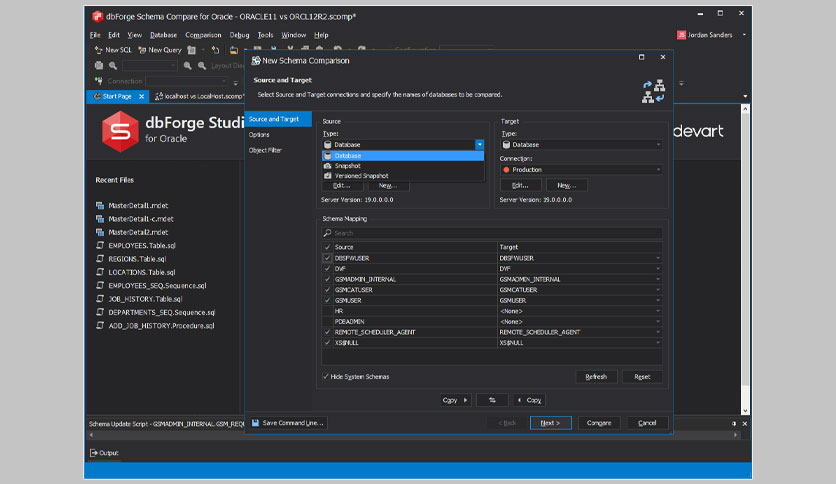Open the File menu

click(95, 35)
